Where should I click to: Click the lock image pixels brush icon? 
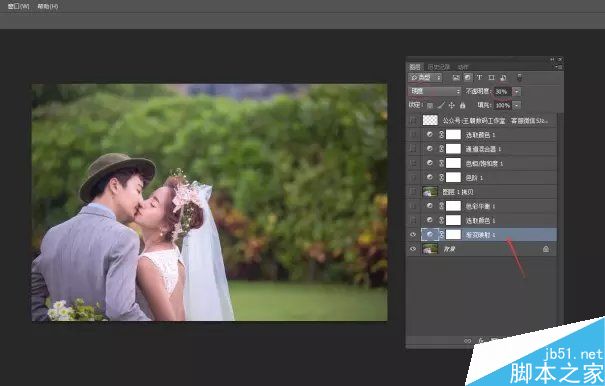pos(441,105)
